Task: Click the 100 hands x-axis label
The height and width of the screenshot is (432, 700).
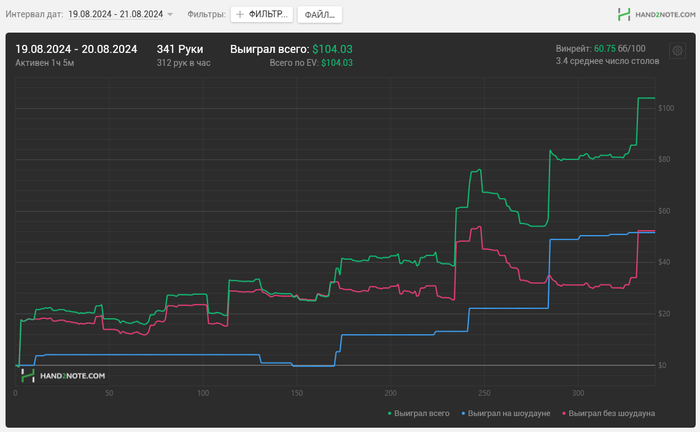Action: click(x=203, y=393)
